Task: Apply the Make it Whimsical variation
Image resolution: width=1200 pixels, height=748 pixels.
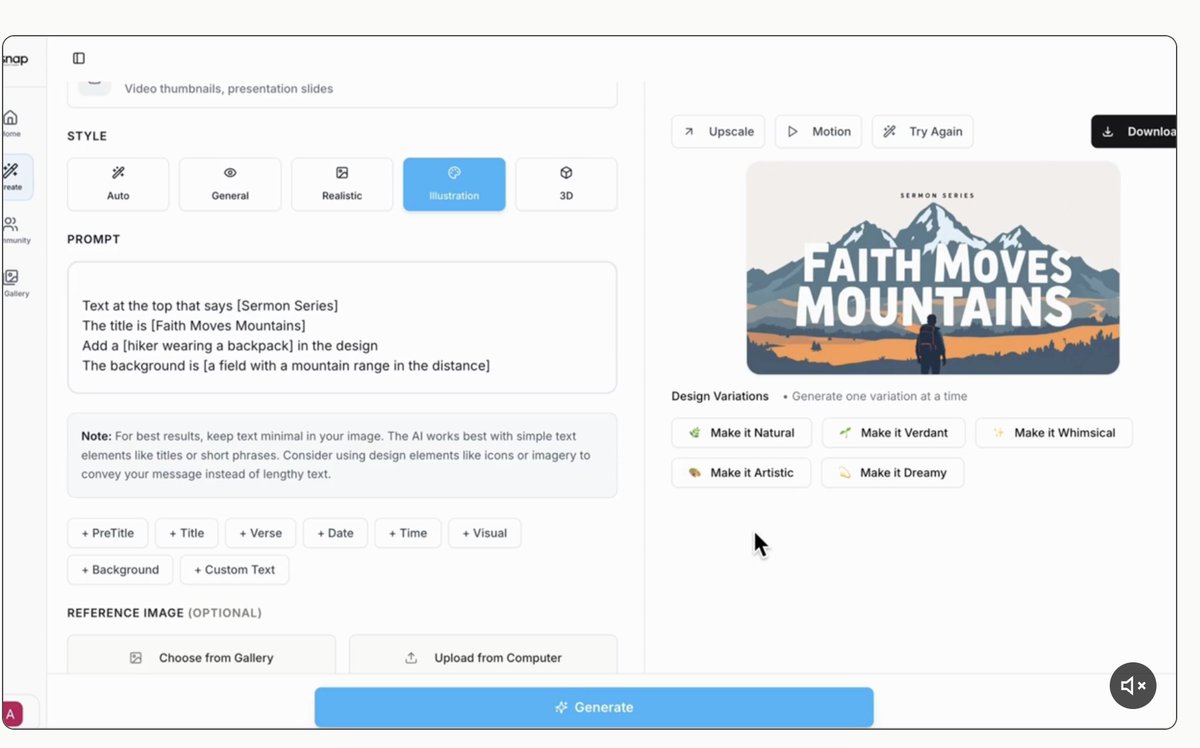Action: tap(1054, 433)
